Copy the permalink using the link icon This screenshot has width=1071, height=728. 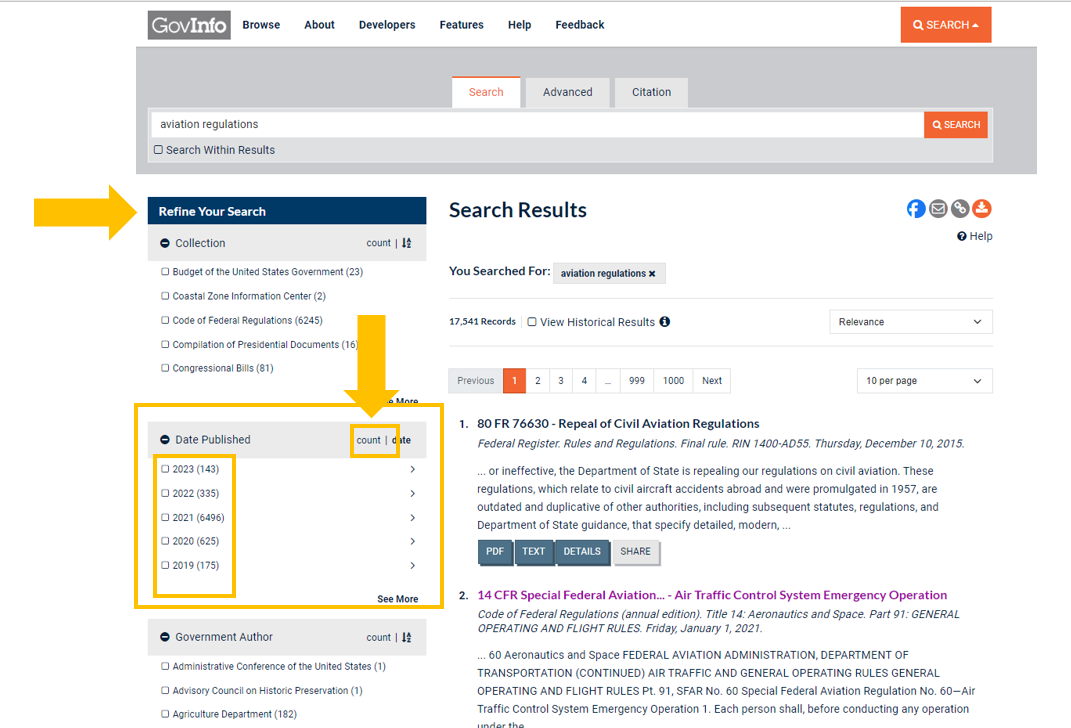click(x=960, y=208)
